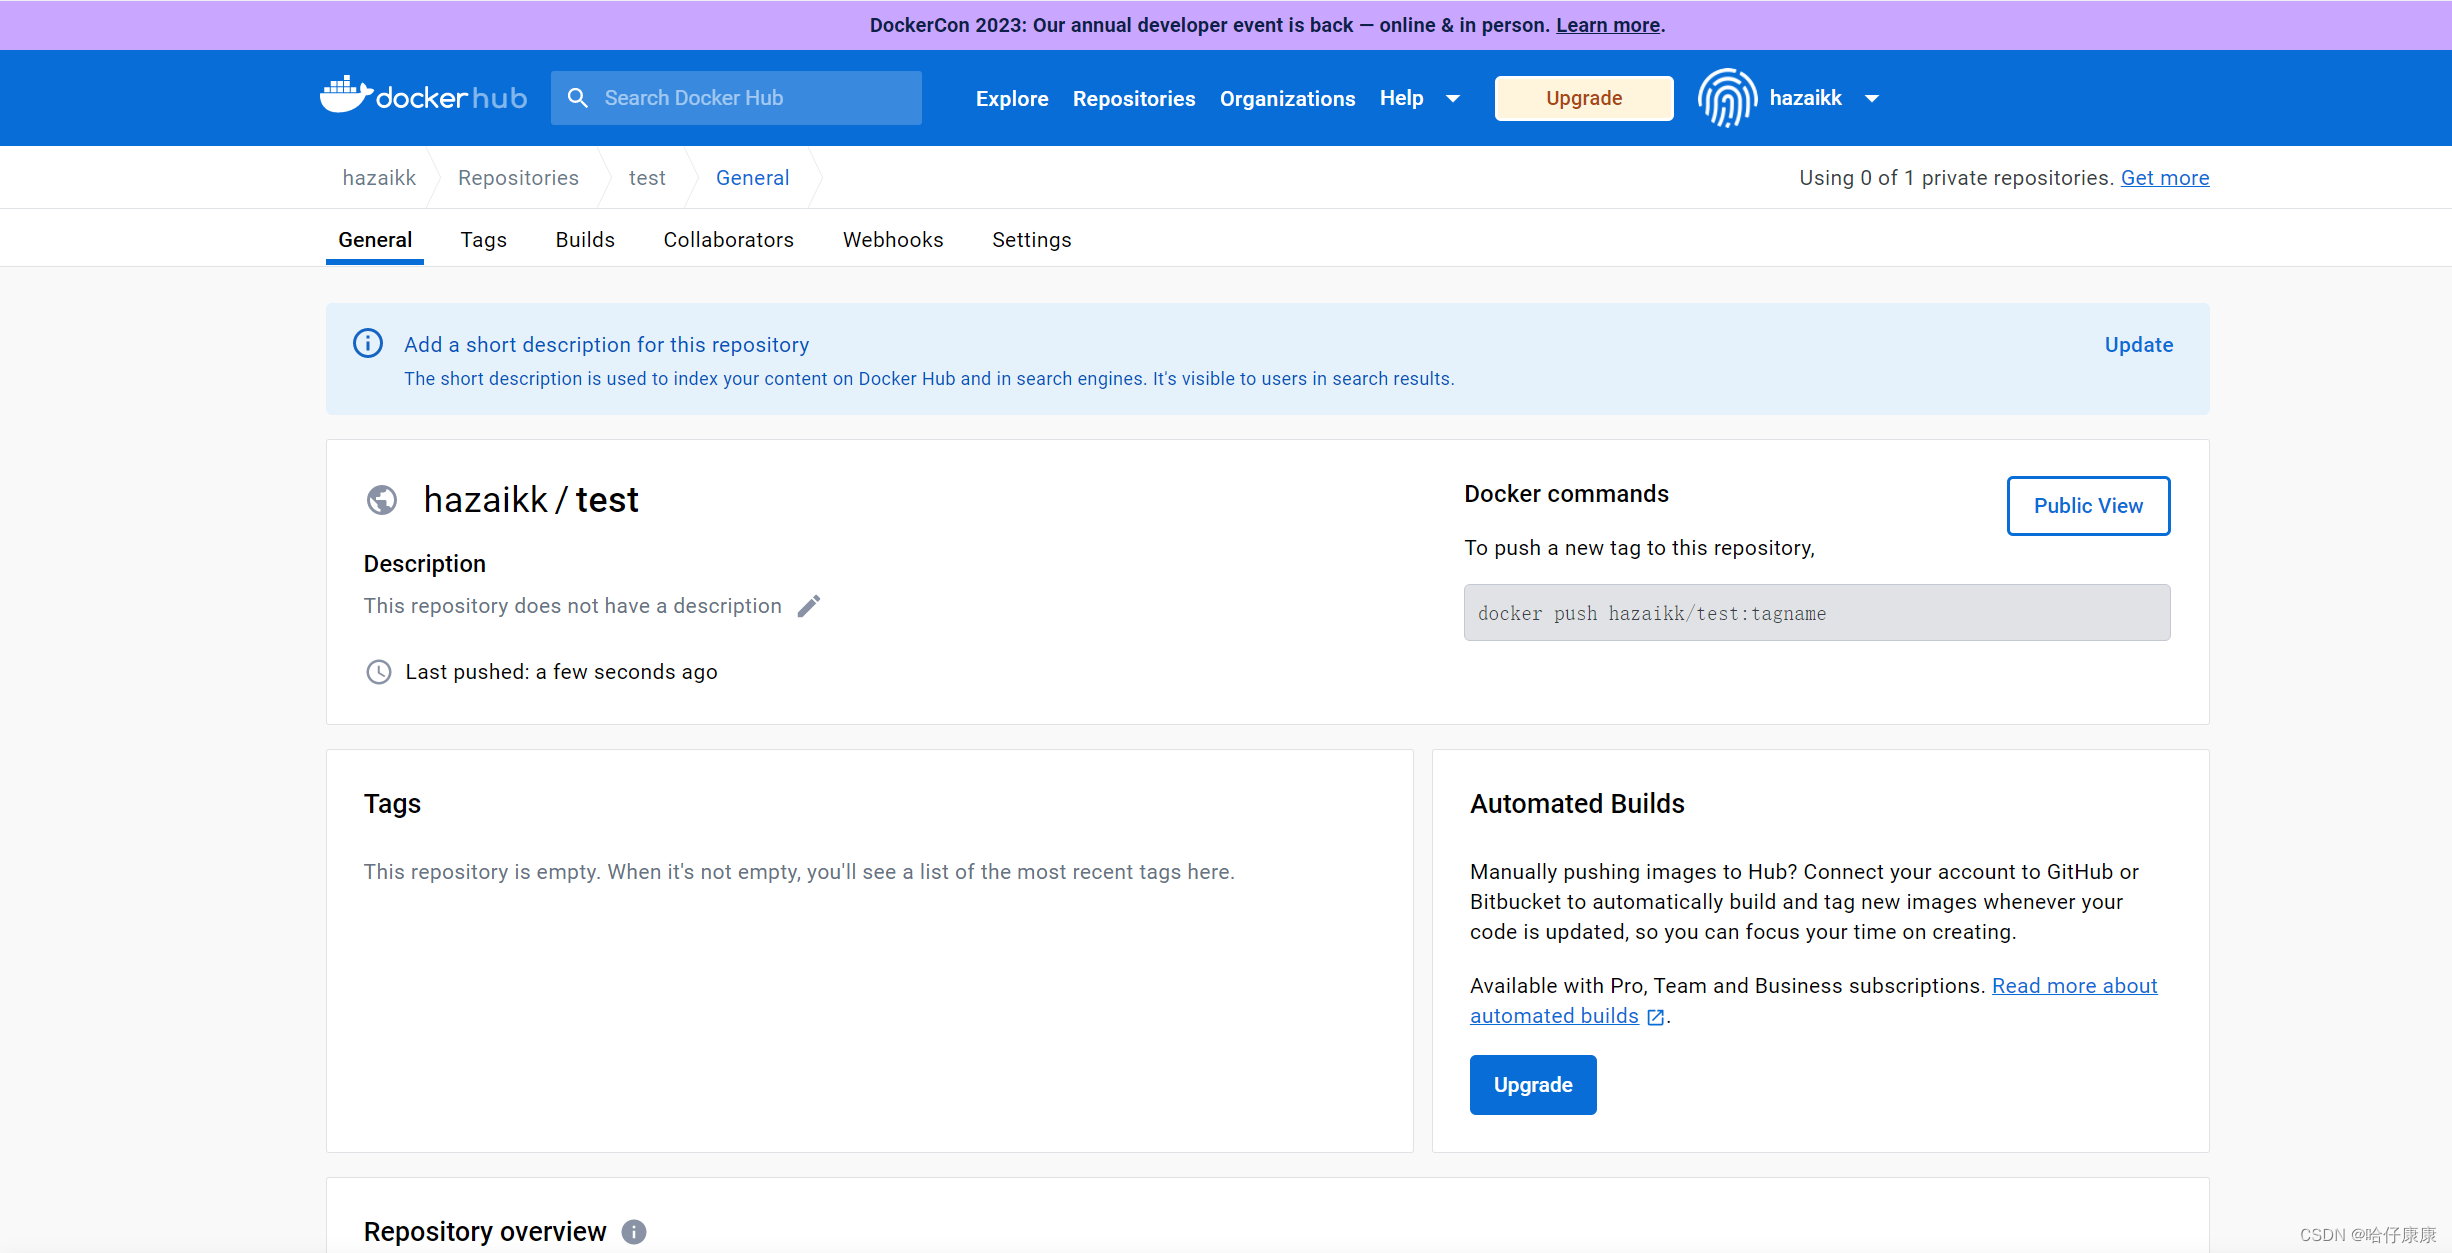Click Help in the top navigation

click(x=1401, y=98)
